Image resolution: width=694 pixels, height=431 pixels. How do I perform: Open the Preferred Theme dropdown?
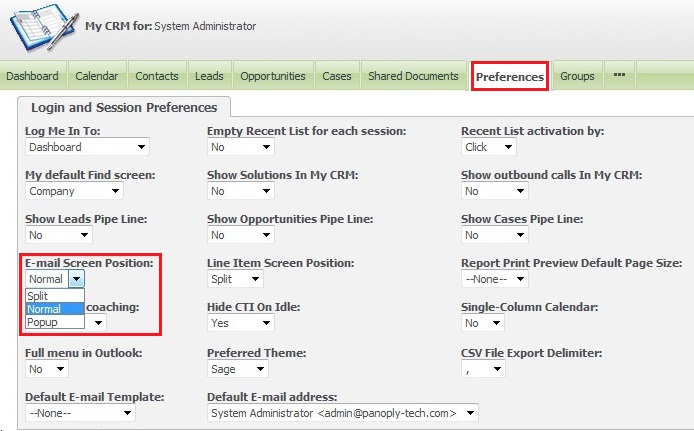(x=240, y=368)
